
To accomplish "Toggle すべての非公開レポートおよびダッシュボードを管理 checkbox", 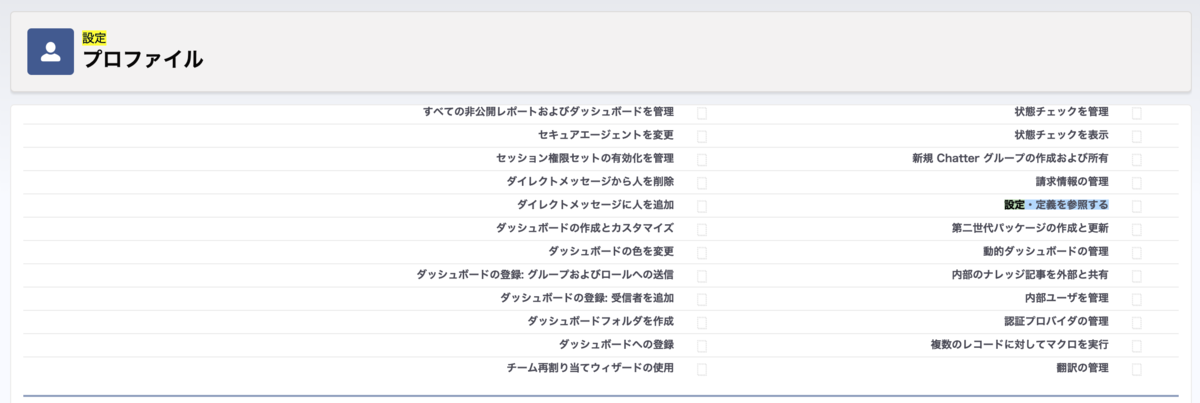I will 702,113.
